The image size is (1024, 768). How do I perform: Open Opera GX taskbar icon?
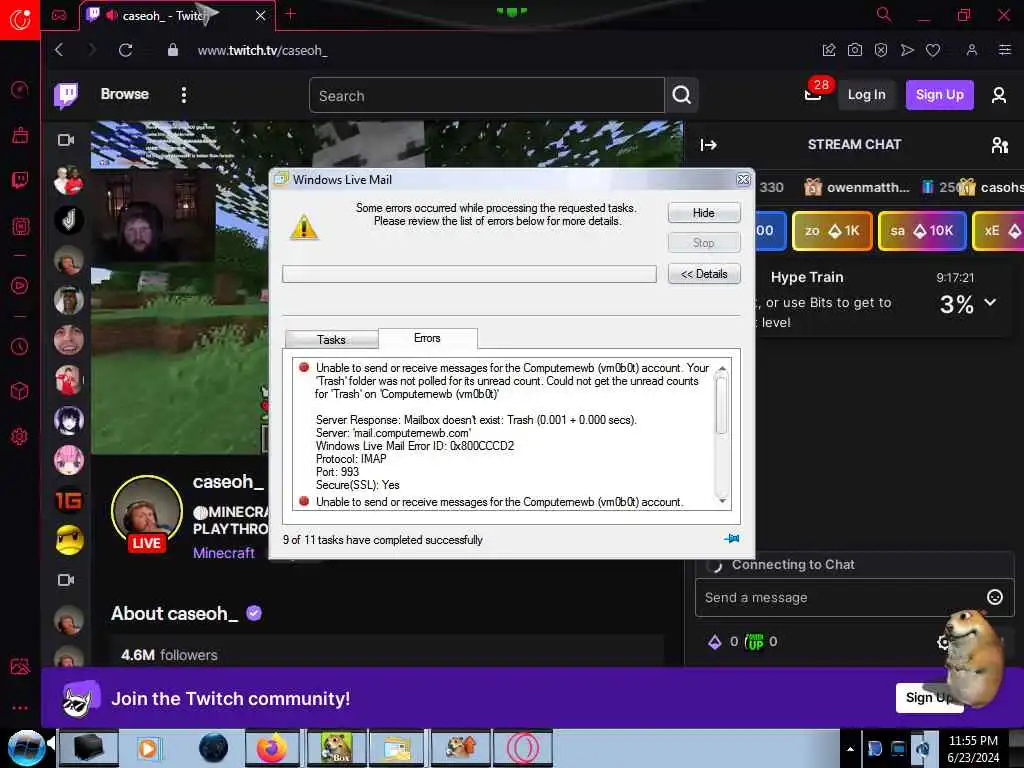pyautogui.click(x=522, y=748)
